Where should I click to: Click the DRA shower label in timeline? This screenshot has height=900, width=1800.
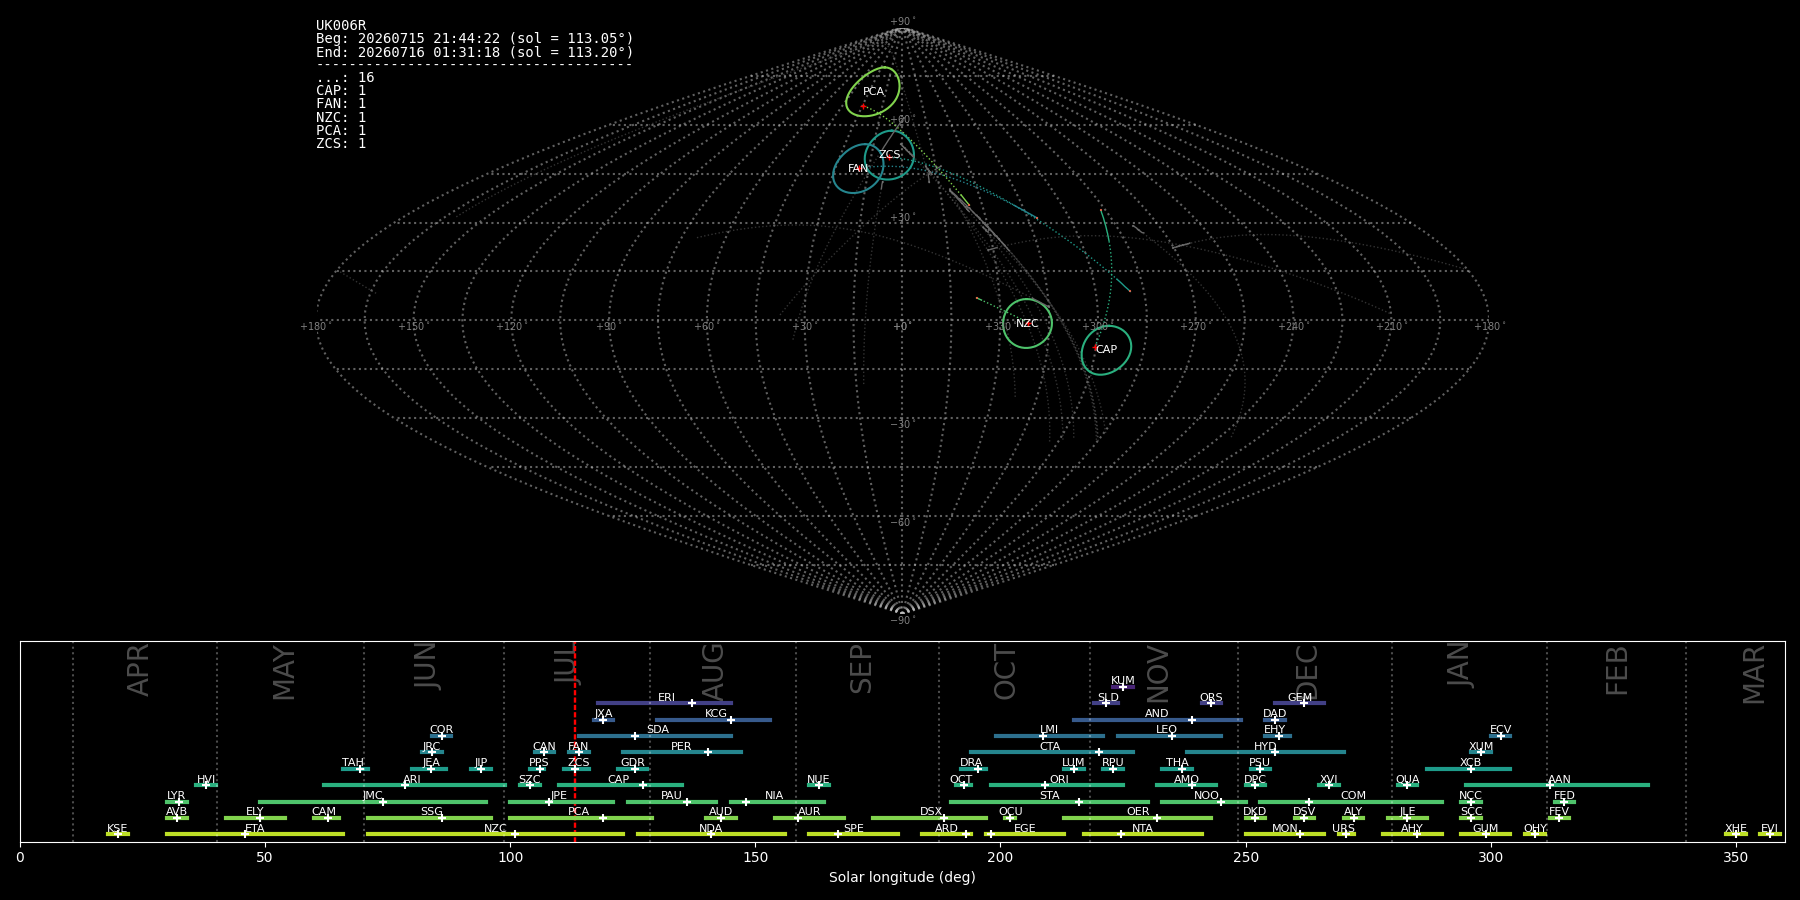coord(971,763)
